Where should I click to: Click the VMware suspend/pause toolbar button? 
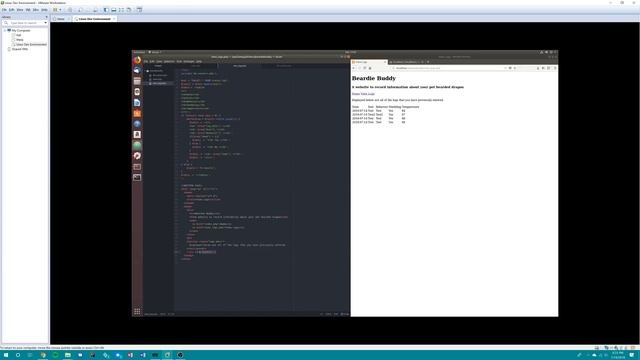point(56,10)
